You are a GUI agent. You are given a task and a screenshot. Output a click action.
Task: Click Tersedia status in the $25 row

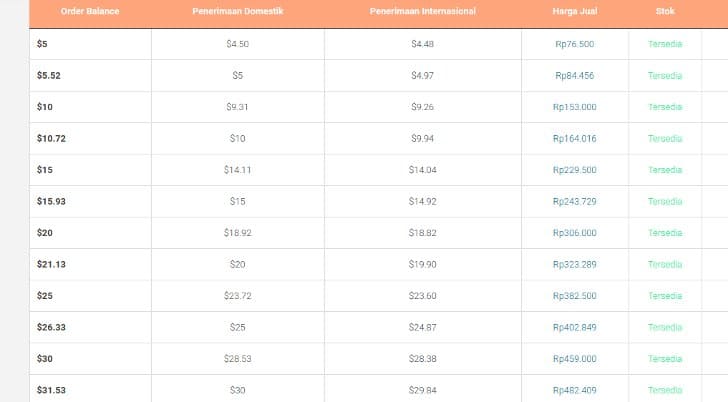pyautogui.click(x=665, y=296)
